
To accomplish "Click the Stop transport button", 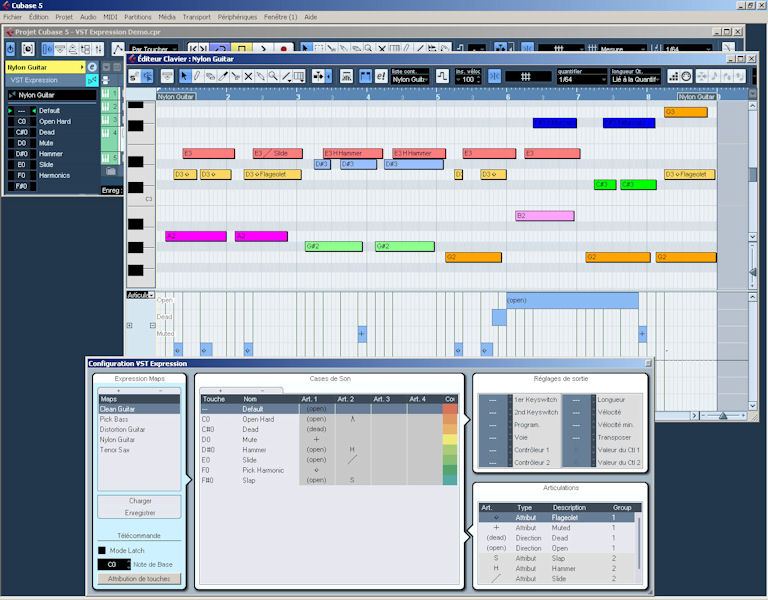I will [241, 48].
